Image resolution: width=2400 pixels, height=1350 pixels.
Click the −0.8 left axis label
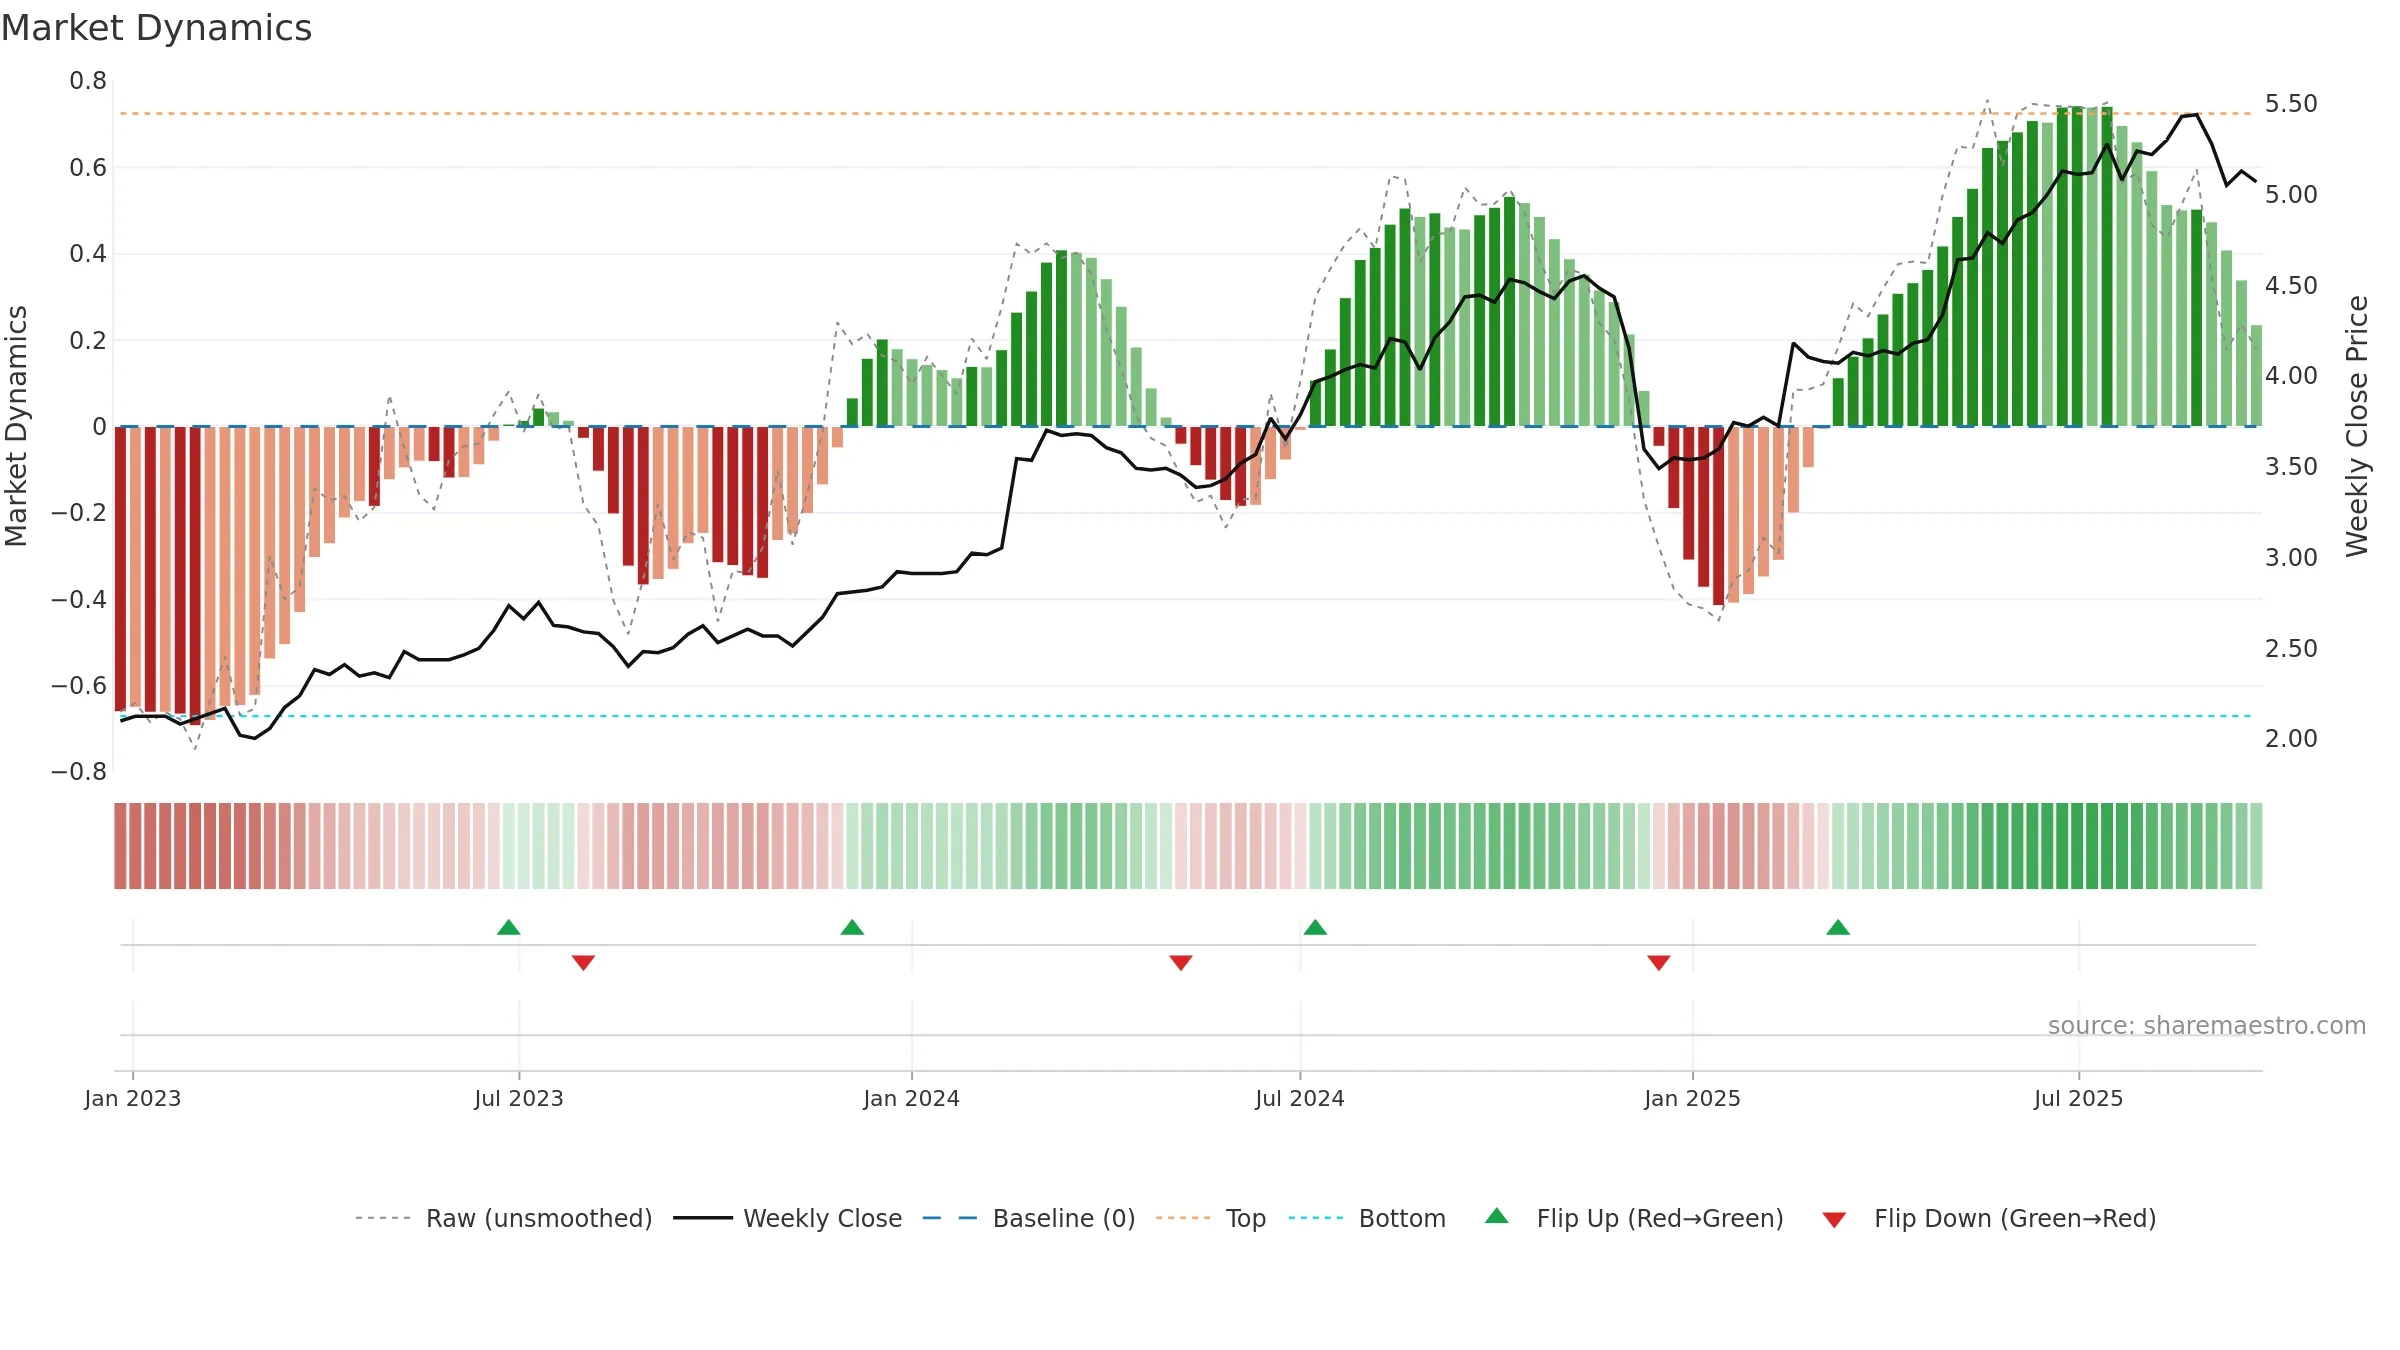(79, 772)
